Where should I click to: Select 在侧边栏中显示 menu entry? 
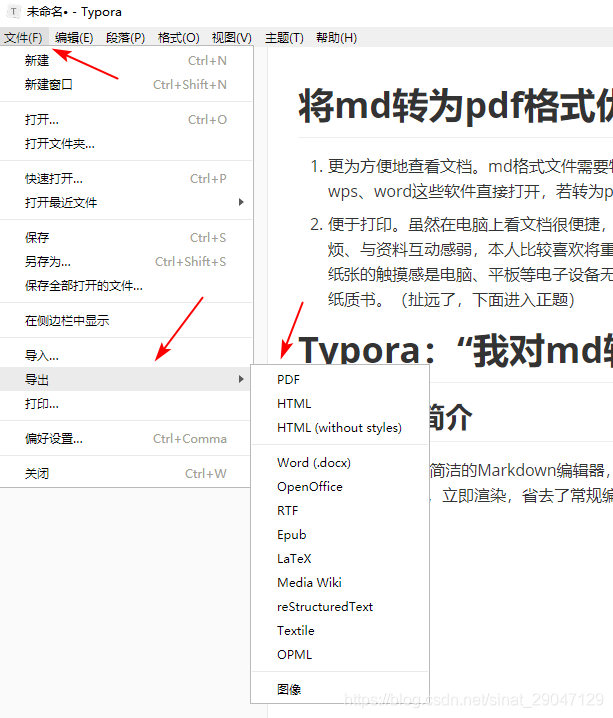tap(126, 321)
